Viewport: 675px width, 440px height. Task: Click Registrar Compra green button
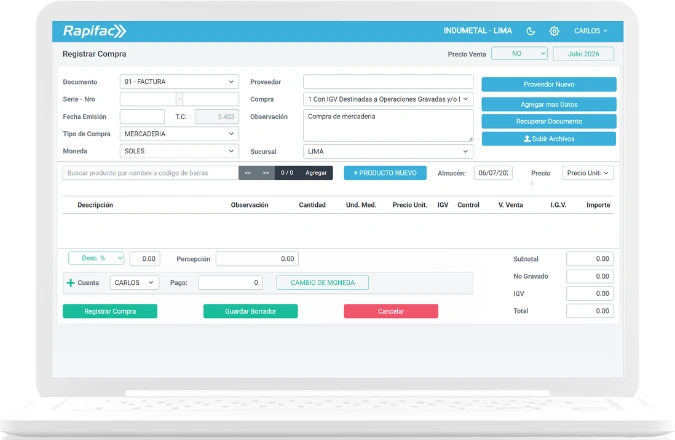[110, 311]
